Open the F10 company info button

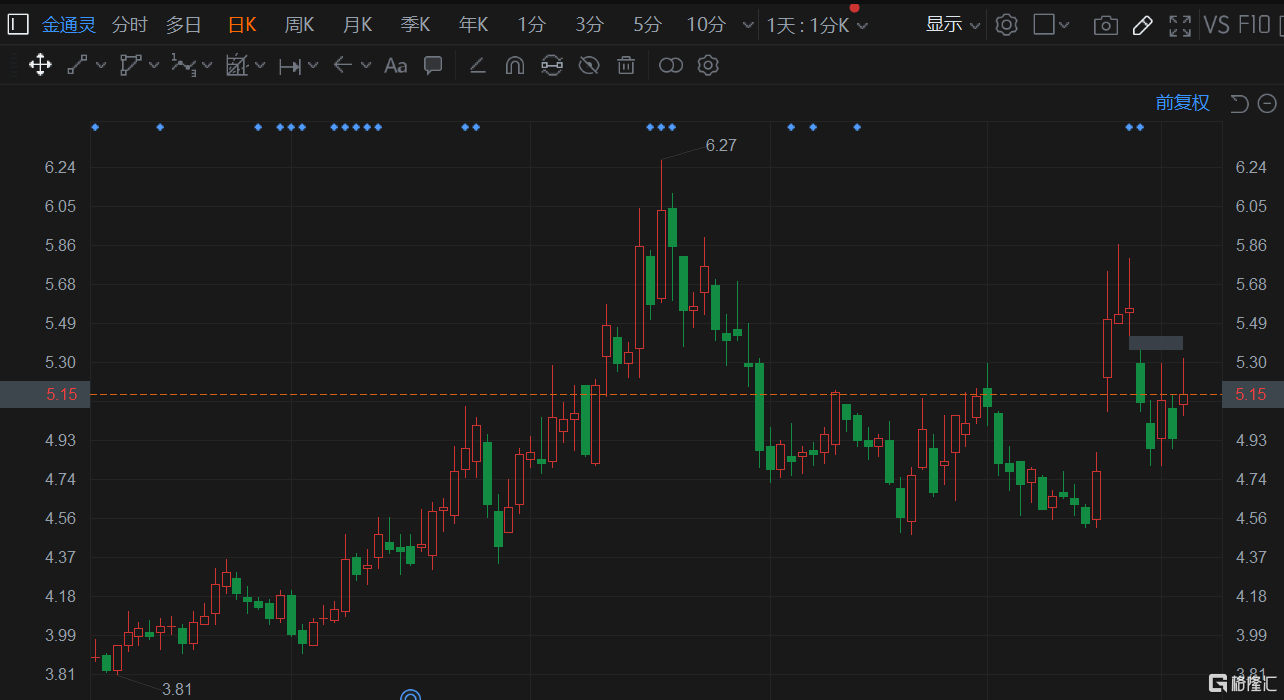click(1254, 25)
